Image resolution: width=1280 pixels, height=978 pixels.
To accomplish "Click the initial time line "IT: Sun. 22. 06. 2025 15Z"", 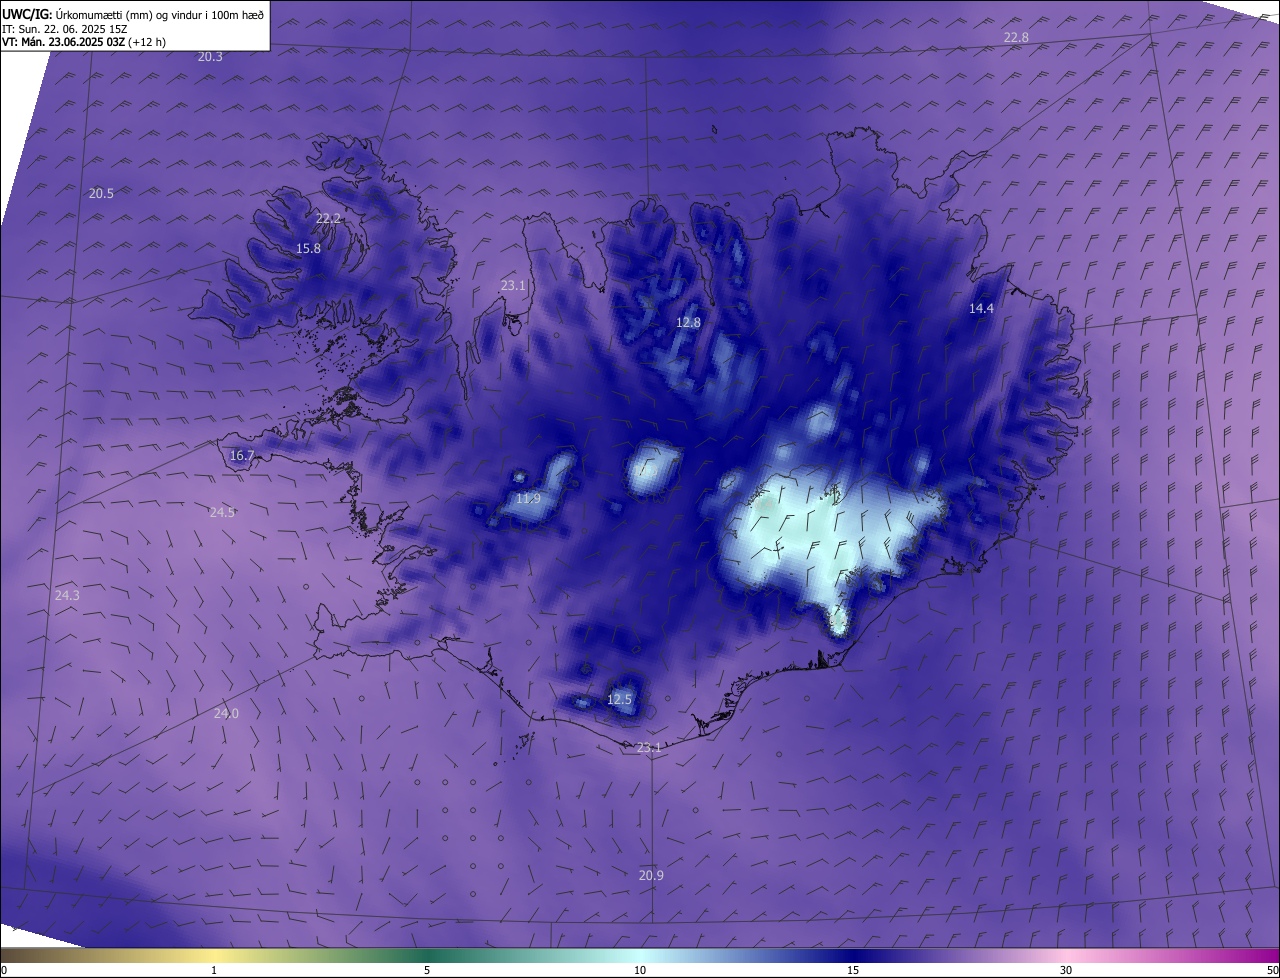I will click(x=65, y=29).
